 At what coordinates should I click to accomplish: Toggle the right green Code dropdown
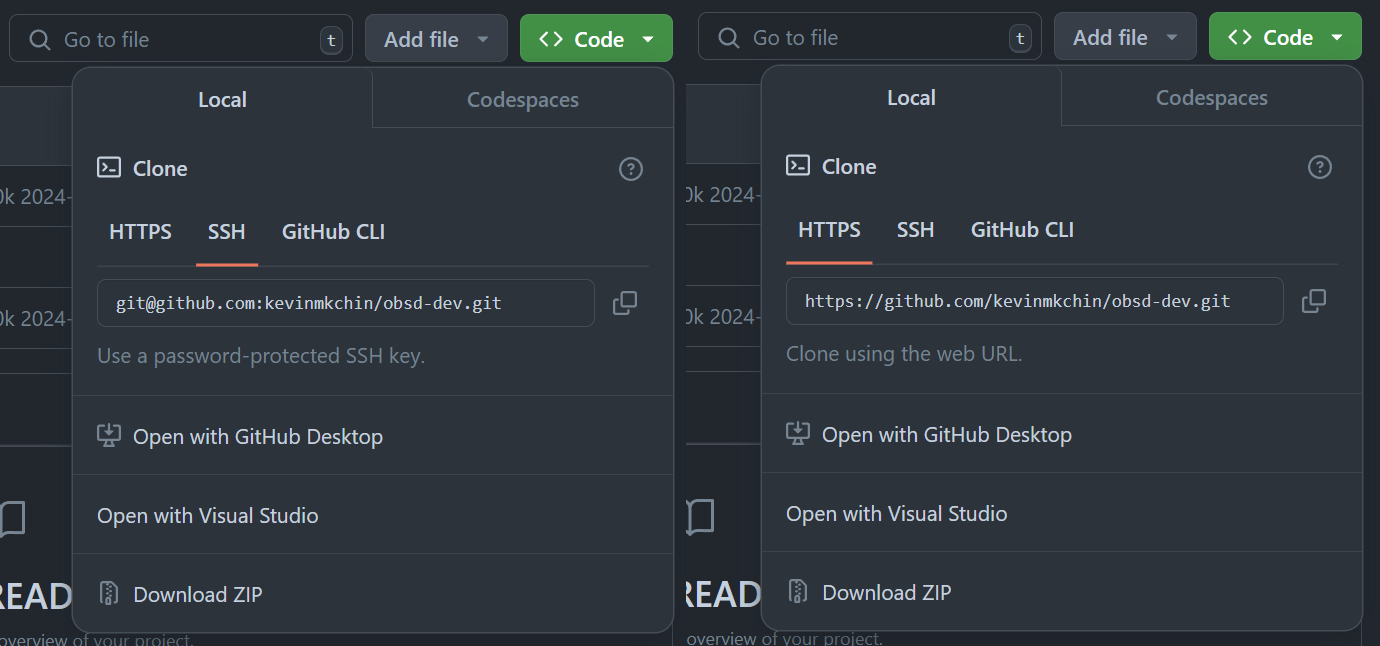click(x=1285, y=37)
